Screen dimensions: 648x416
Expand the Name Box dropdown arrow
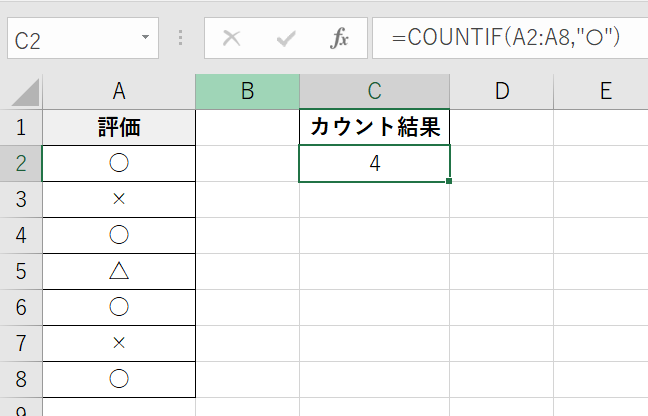[x=146, y=39]
